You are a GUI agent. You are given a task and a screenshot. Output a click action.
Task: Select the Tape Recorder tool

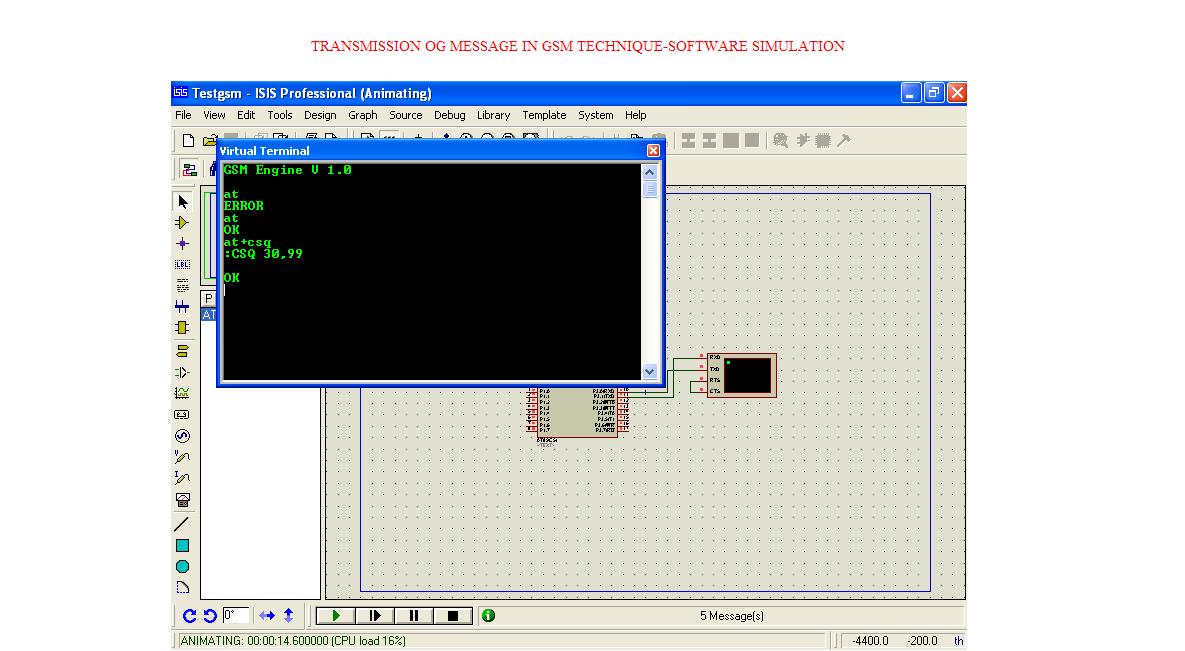(x=182, y=414)
